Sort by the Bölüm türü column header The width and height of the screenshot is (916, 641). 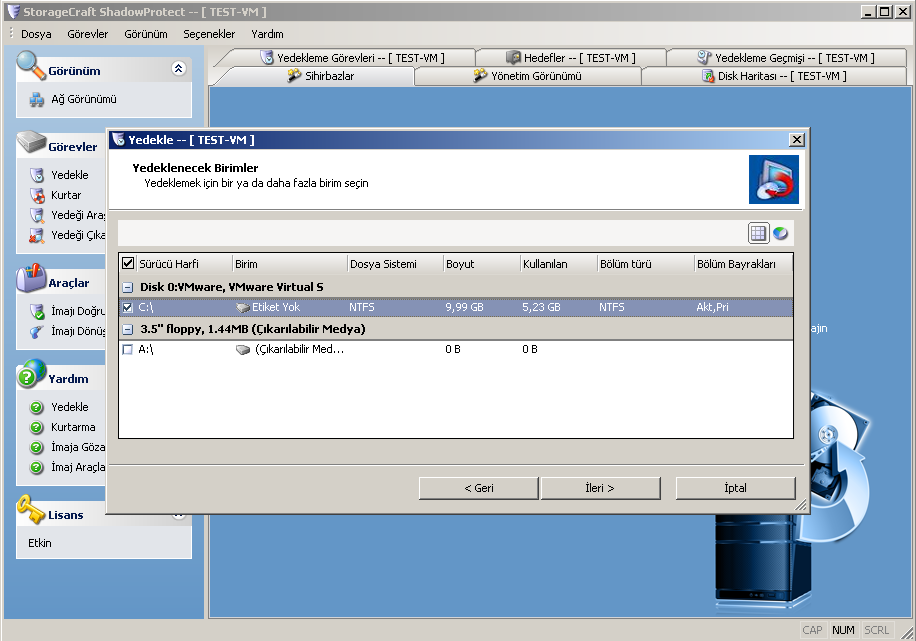[646, 264]
